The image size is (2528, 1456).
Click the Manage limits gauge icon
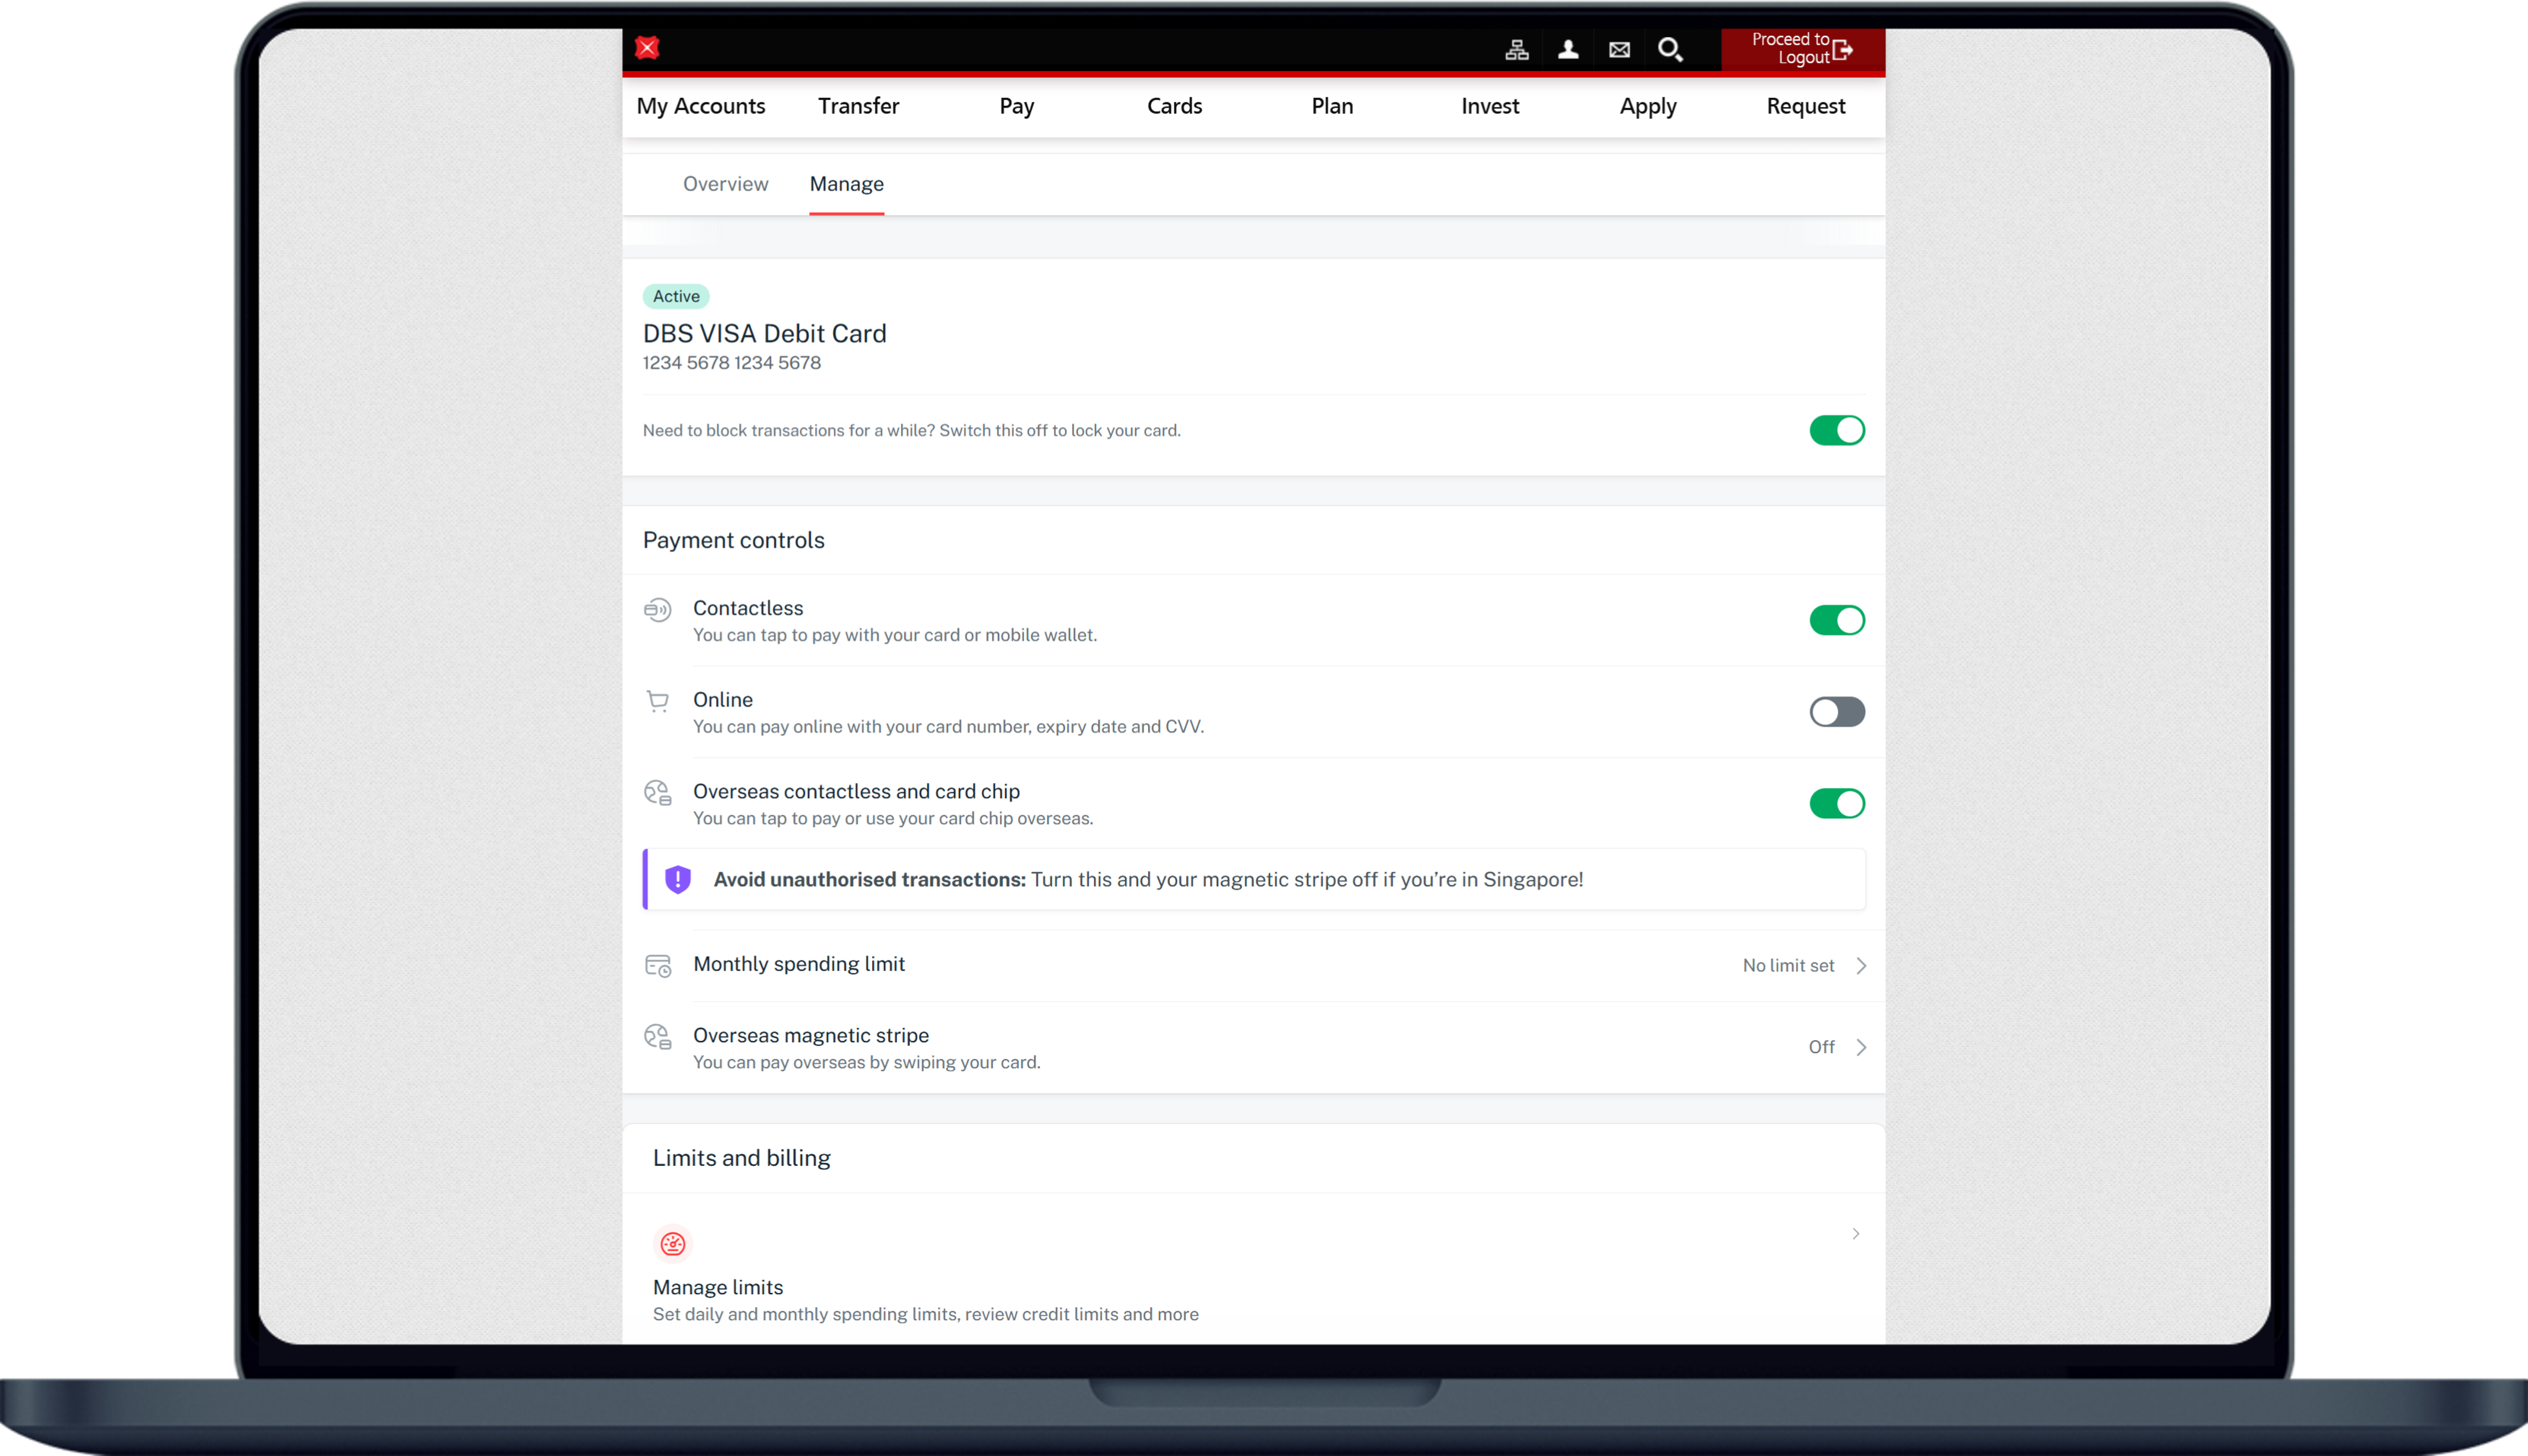click(672, 1243)
